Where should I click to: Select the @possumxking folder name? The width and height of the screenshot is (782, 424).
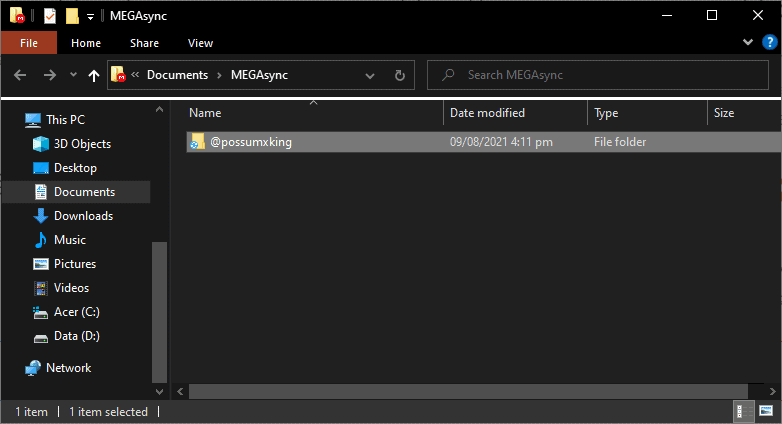(x=251, y=142)
